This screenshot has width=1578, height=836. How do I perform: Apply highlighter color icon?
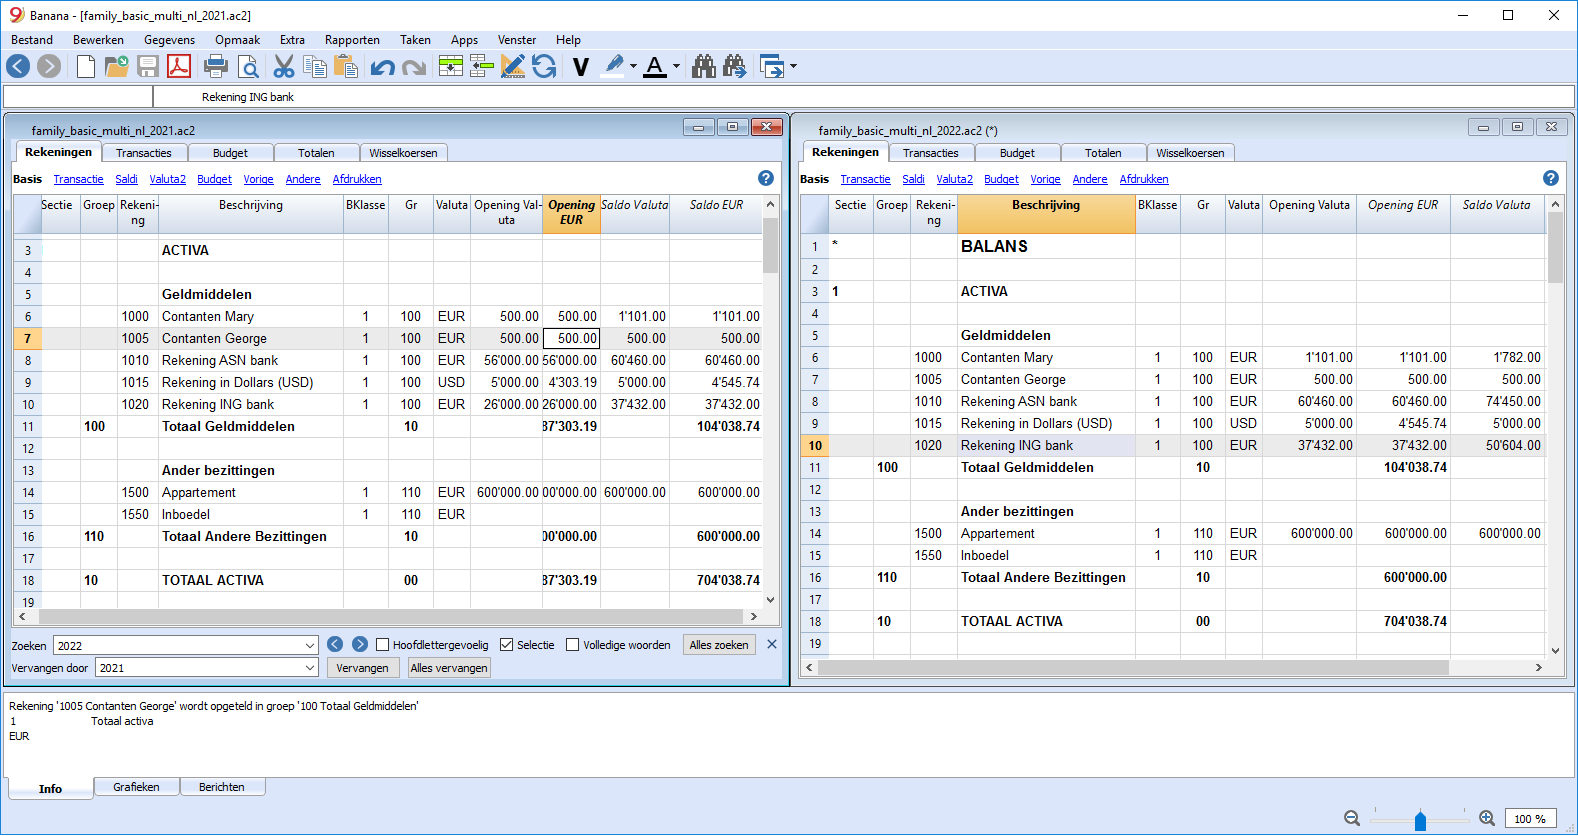[614, 67]
